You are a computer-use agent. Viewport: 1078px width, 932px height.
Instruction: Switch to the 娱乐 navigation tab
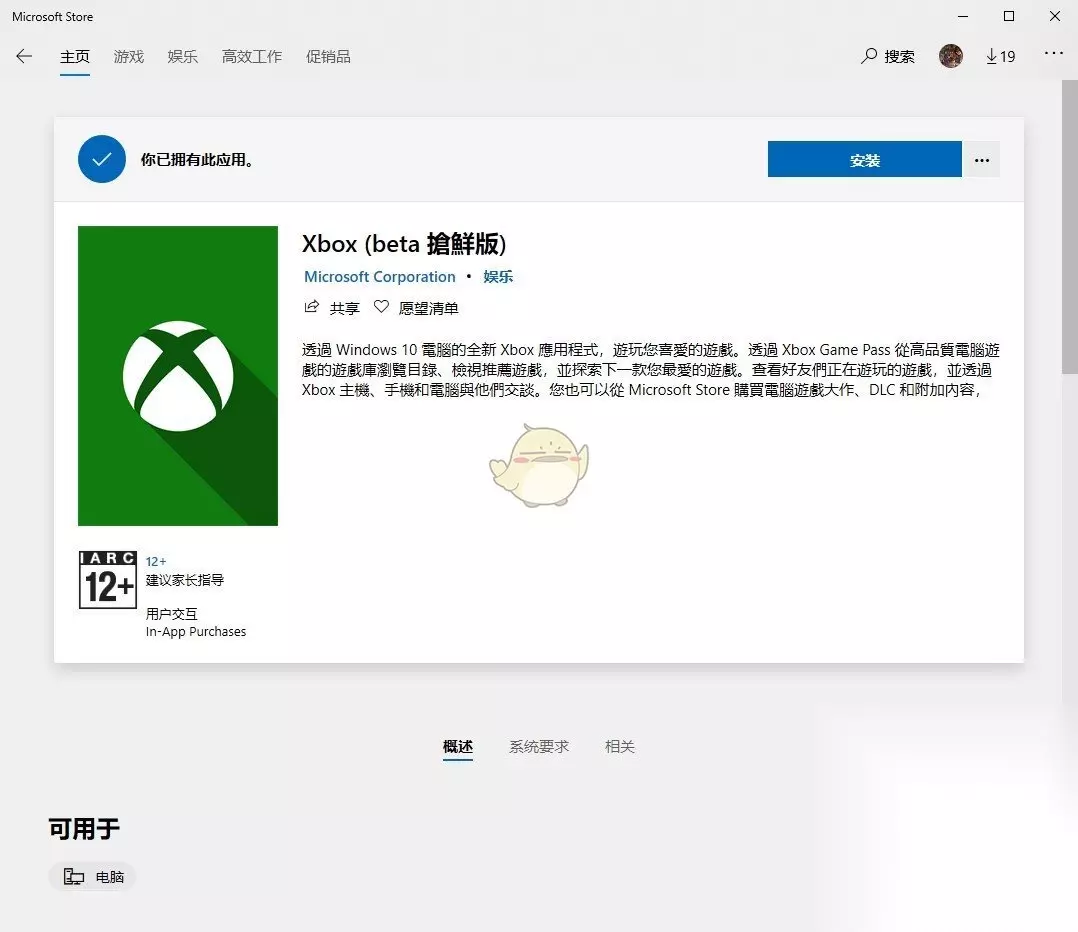tap(182, 57)
